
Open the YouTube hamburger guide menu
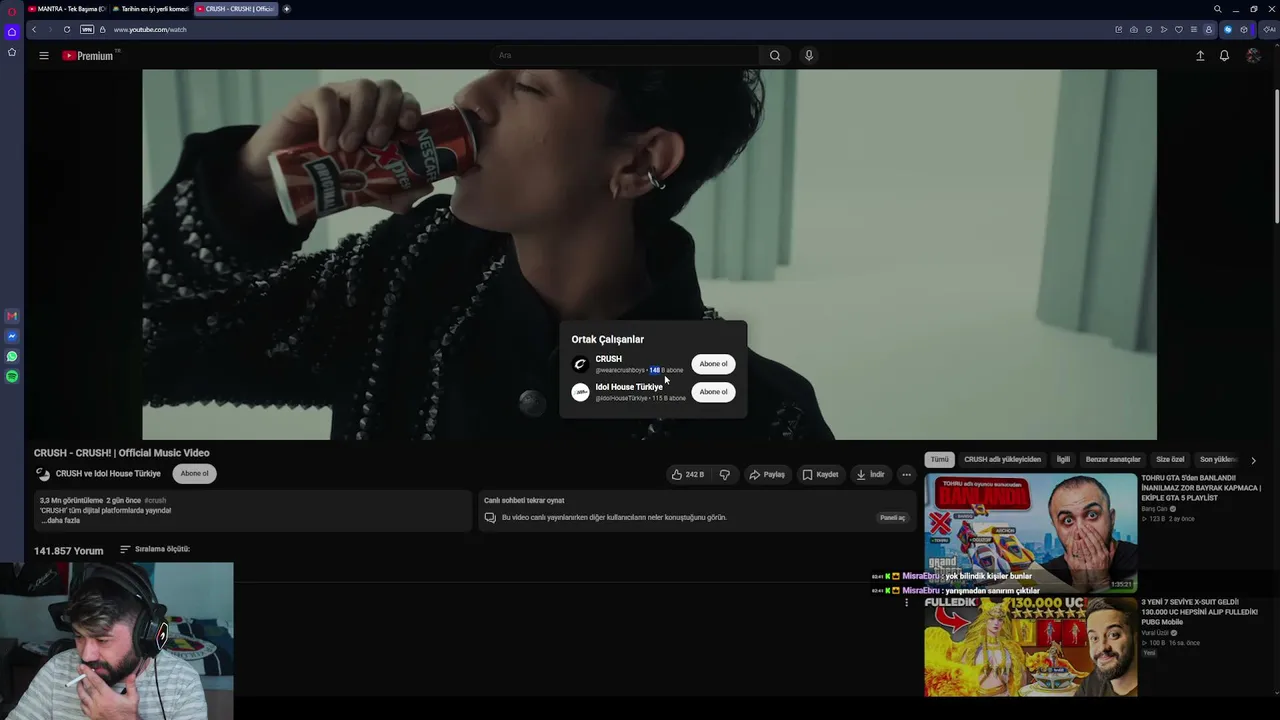pyautogui.click(x=44, y=56)
